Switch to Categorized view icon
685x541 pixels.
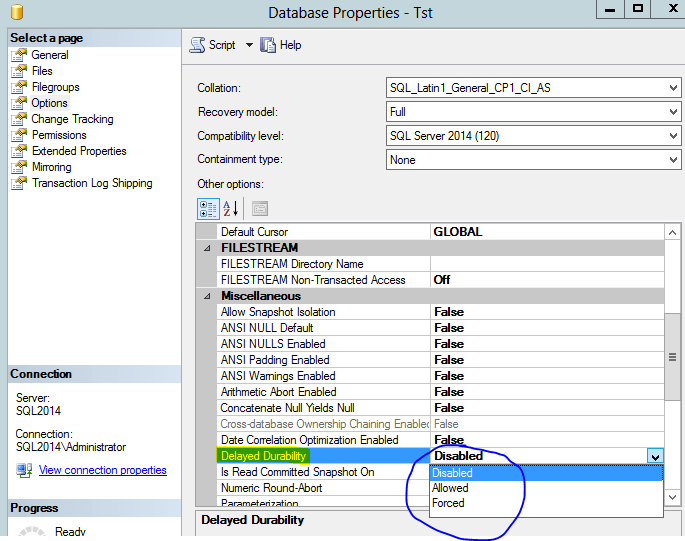[208, 208]
